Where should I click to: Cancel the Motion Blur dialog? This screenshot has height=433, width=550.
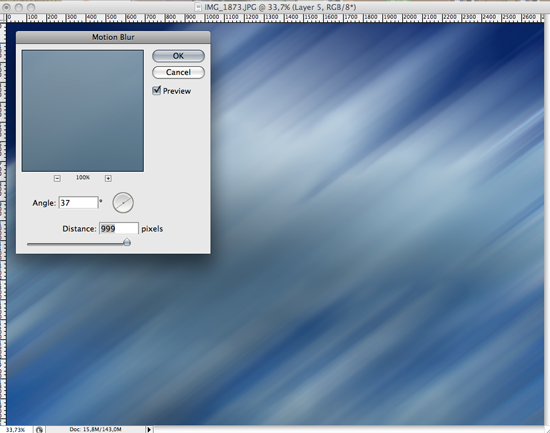click(x=178, y=72)
